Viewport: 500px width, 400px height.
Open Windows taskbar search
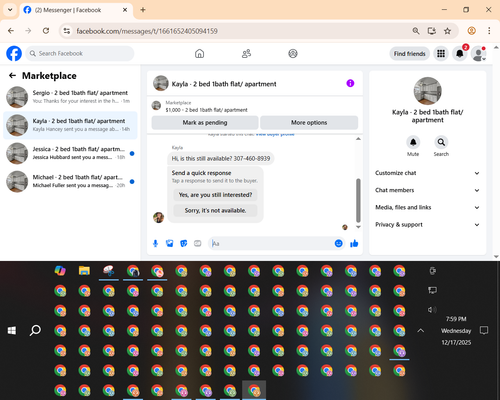[x=35, y=330]
